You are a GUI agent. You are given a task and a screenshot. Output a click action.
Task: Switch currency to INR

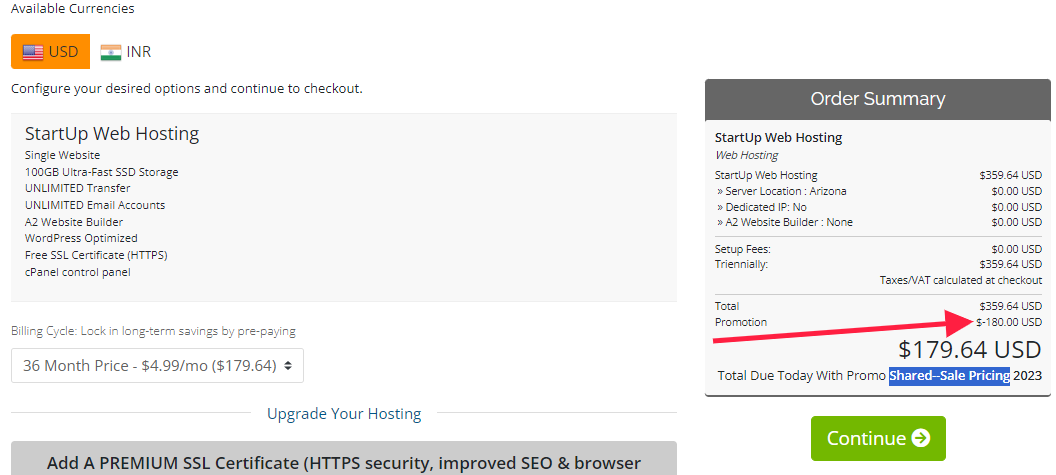click(126, 52)
